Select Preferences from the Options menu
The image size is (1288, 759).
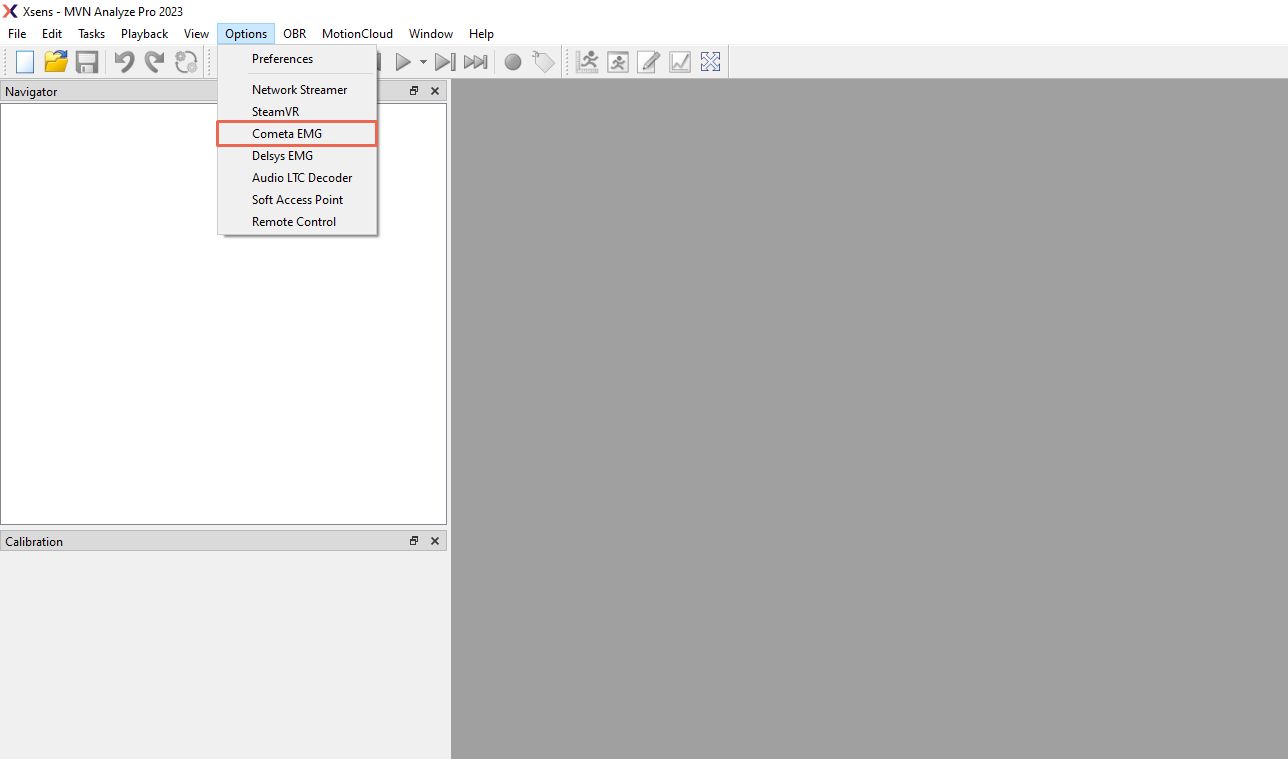tap(297, 59)
